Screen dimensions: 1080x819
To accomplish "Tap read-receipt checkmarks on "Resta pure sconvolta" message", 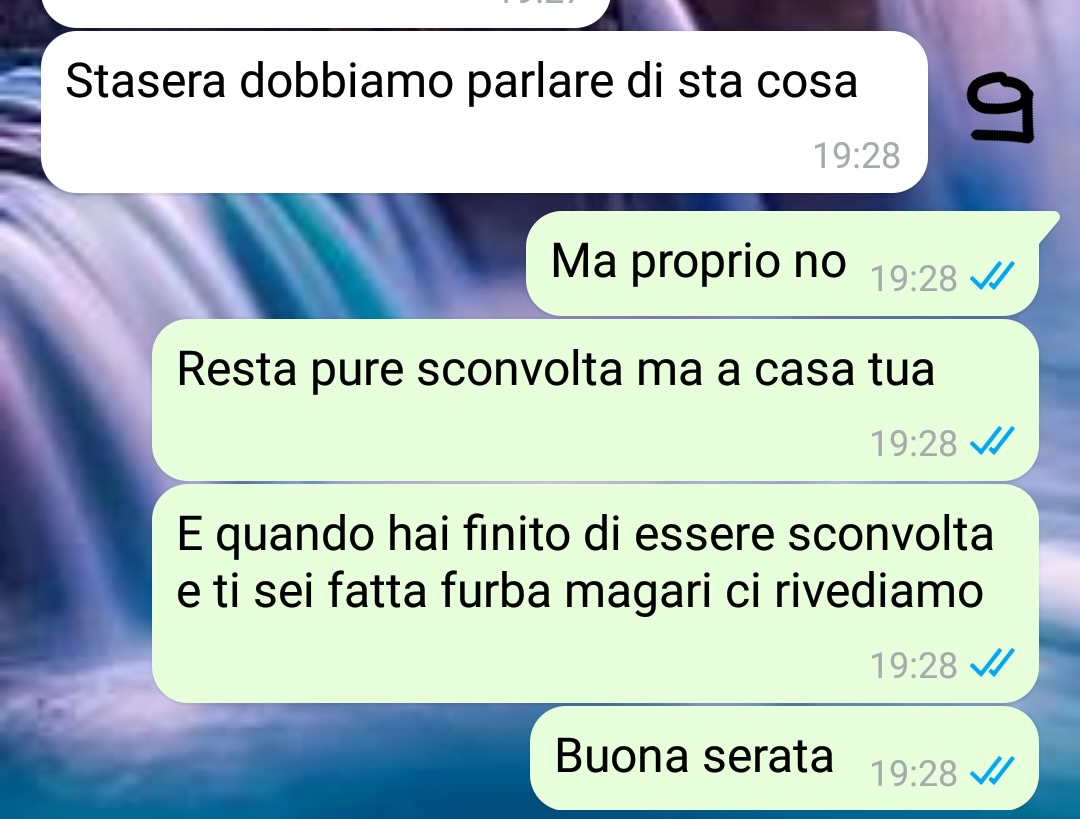I will point(992,442).
